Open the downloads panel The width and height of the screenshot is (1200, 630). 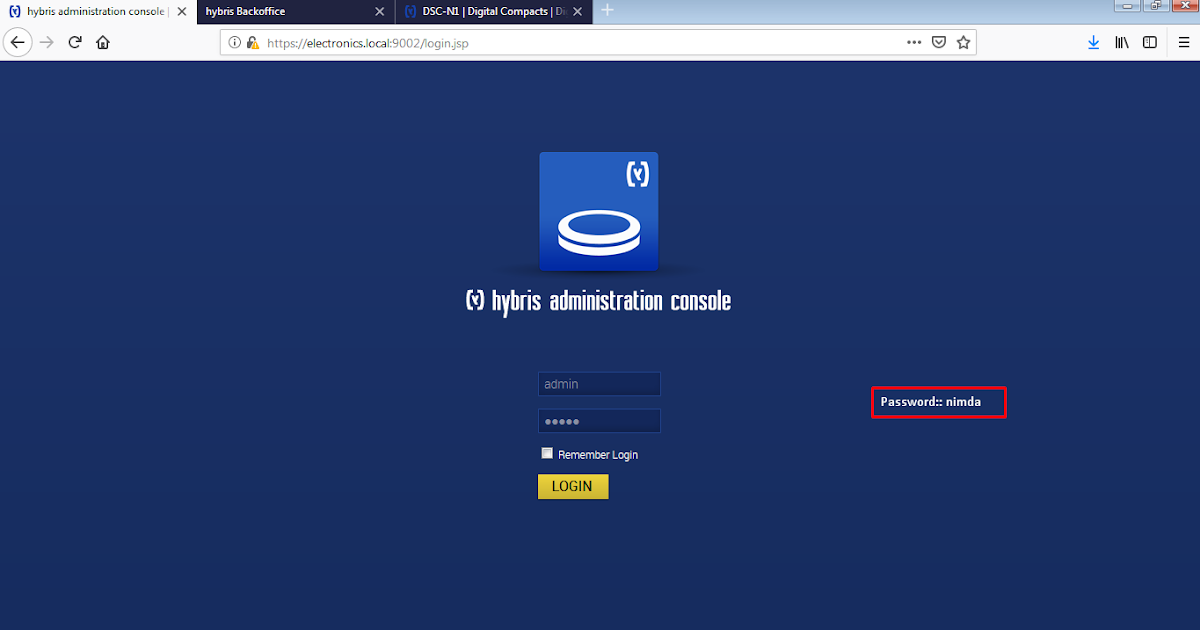coord(1093,42)
